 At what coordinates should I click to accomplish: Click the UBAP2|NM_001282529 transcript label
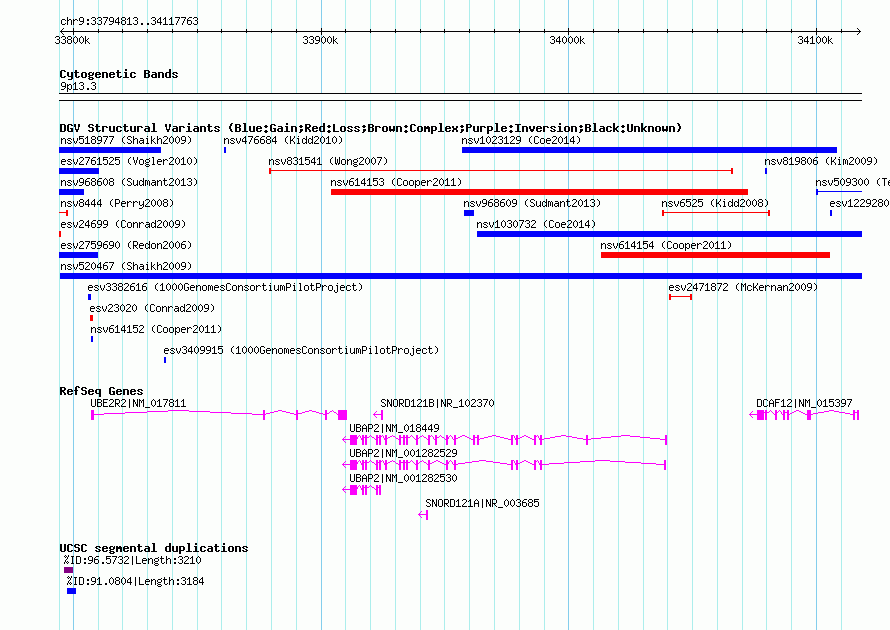(x=403, y=453)
